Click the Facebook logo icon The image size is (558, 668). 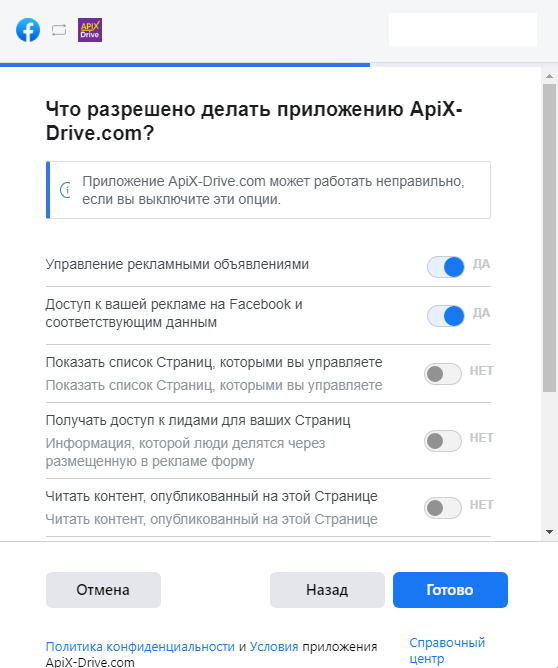pos(28,30)
